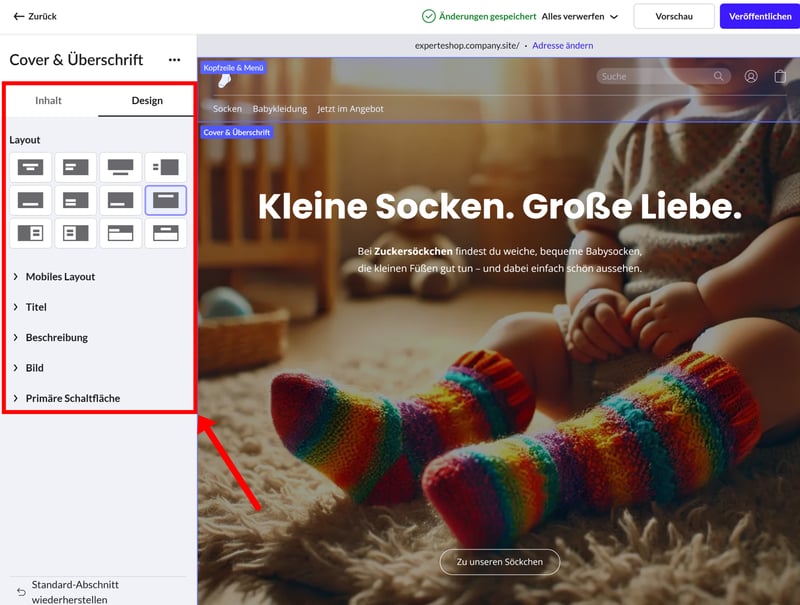Image resolution: width=800 pixels, height=605 pixels.
Task: Select the first layout thumbnail in top row
Action: (x=31, y=167)
